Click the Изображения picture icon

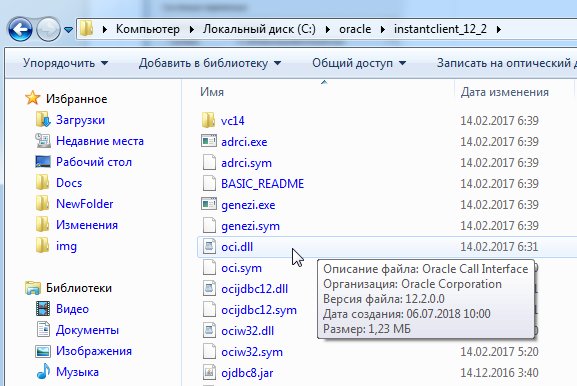click(x=43, y=351)
